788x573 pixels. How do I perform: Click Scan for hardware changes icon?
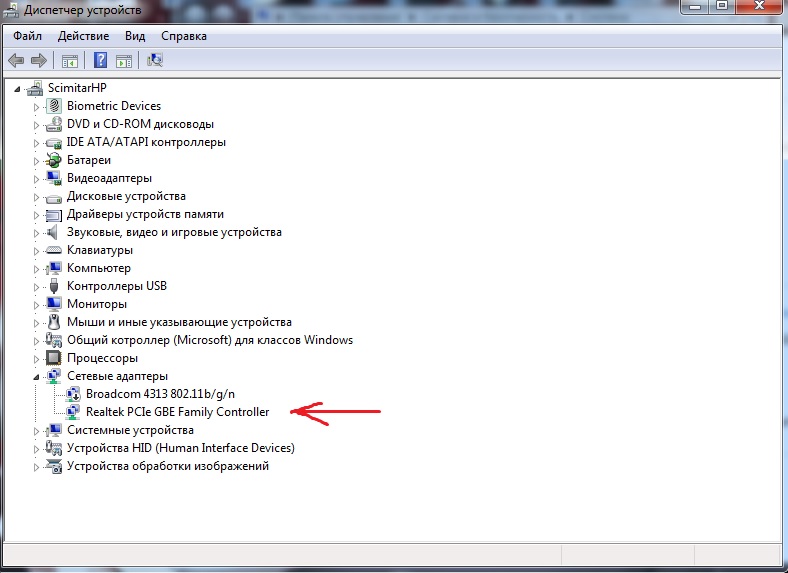(x=155, y=60)
